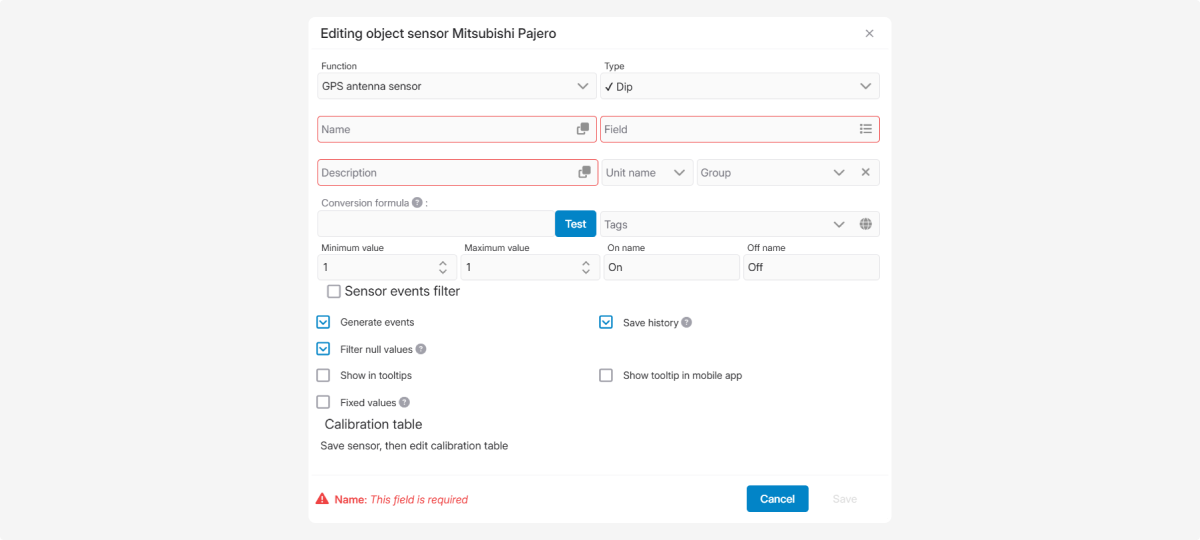Expand the Tags dropdown
This screenshot has height=540, width=1200.
725,224
